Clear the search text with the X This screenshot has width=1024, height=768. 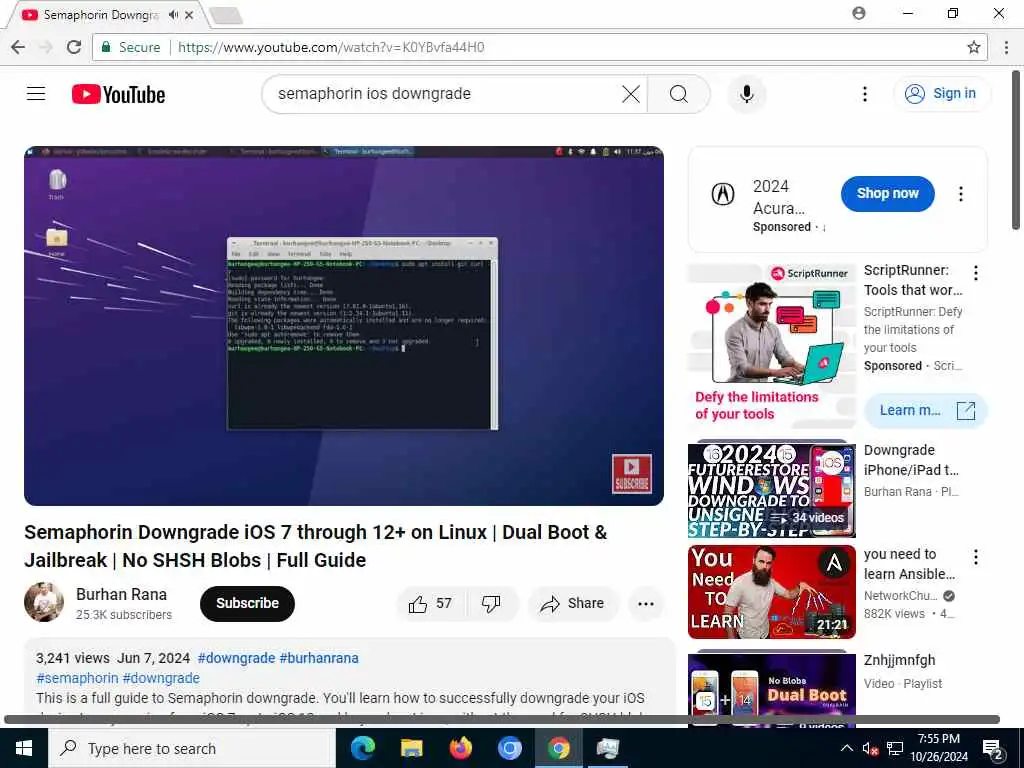(x=631, y=94)
